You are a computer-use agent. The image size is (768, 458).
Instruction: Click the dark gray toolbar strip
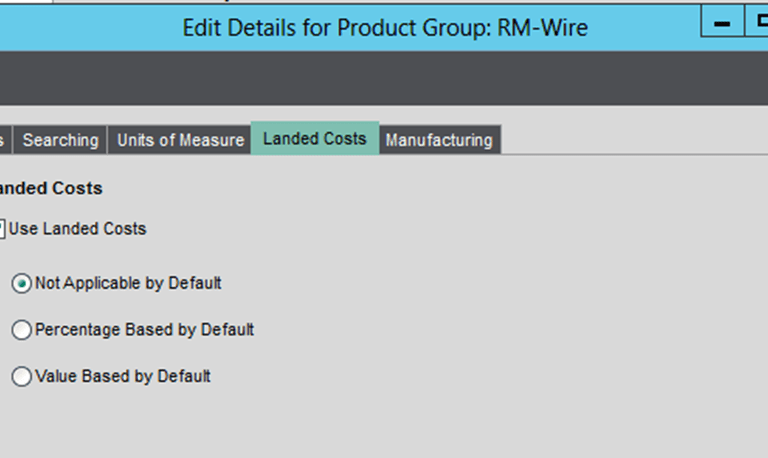pos(384,78)
